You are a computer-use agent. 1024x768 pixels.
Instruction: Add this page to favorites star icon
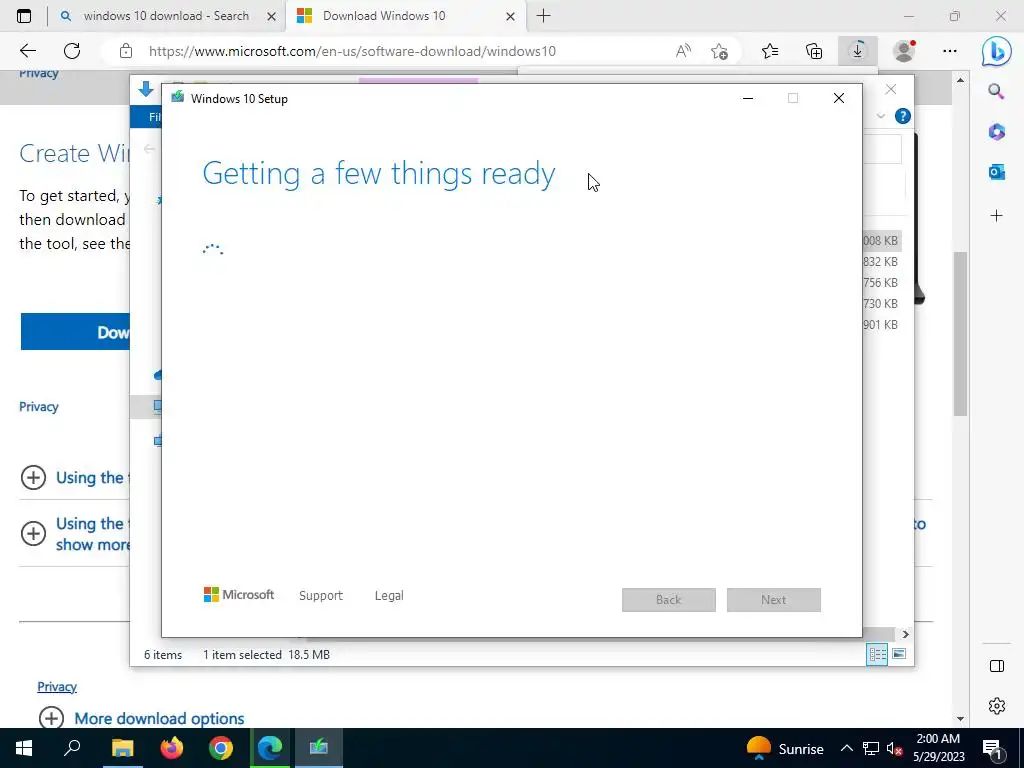(719, 51)
